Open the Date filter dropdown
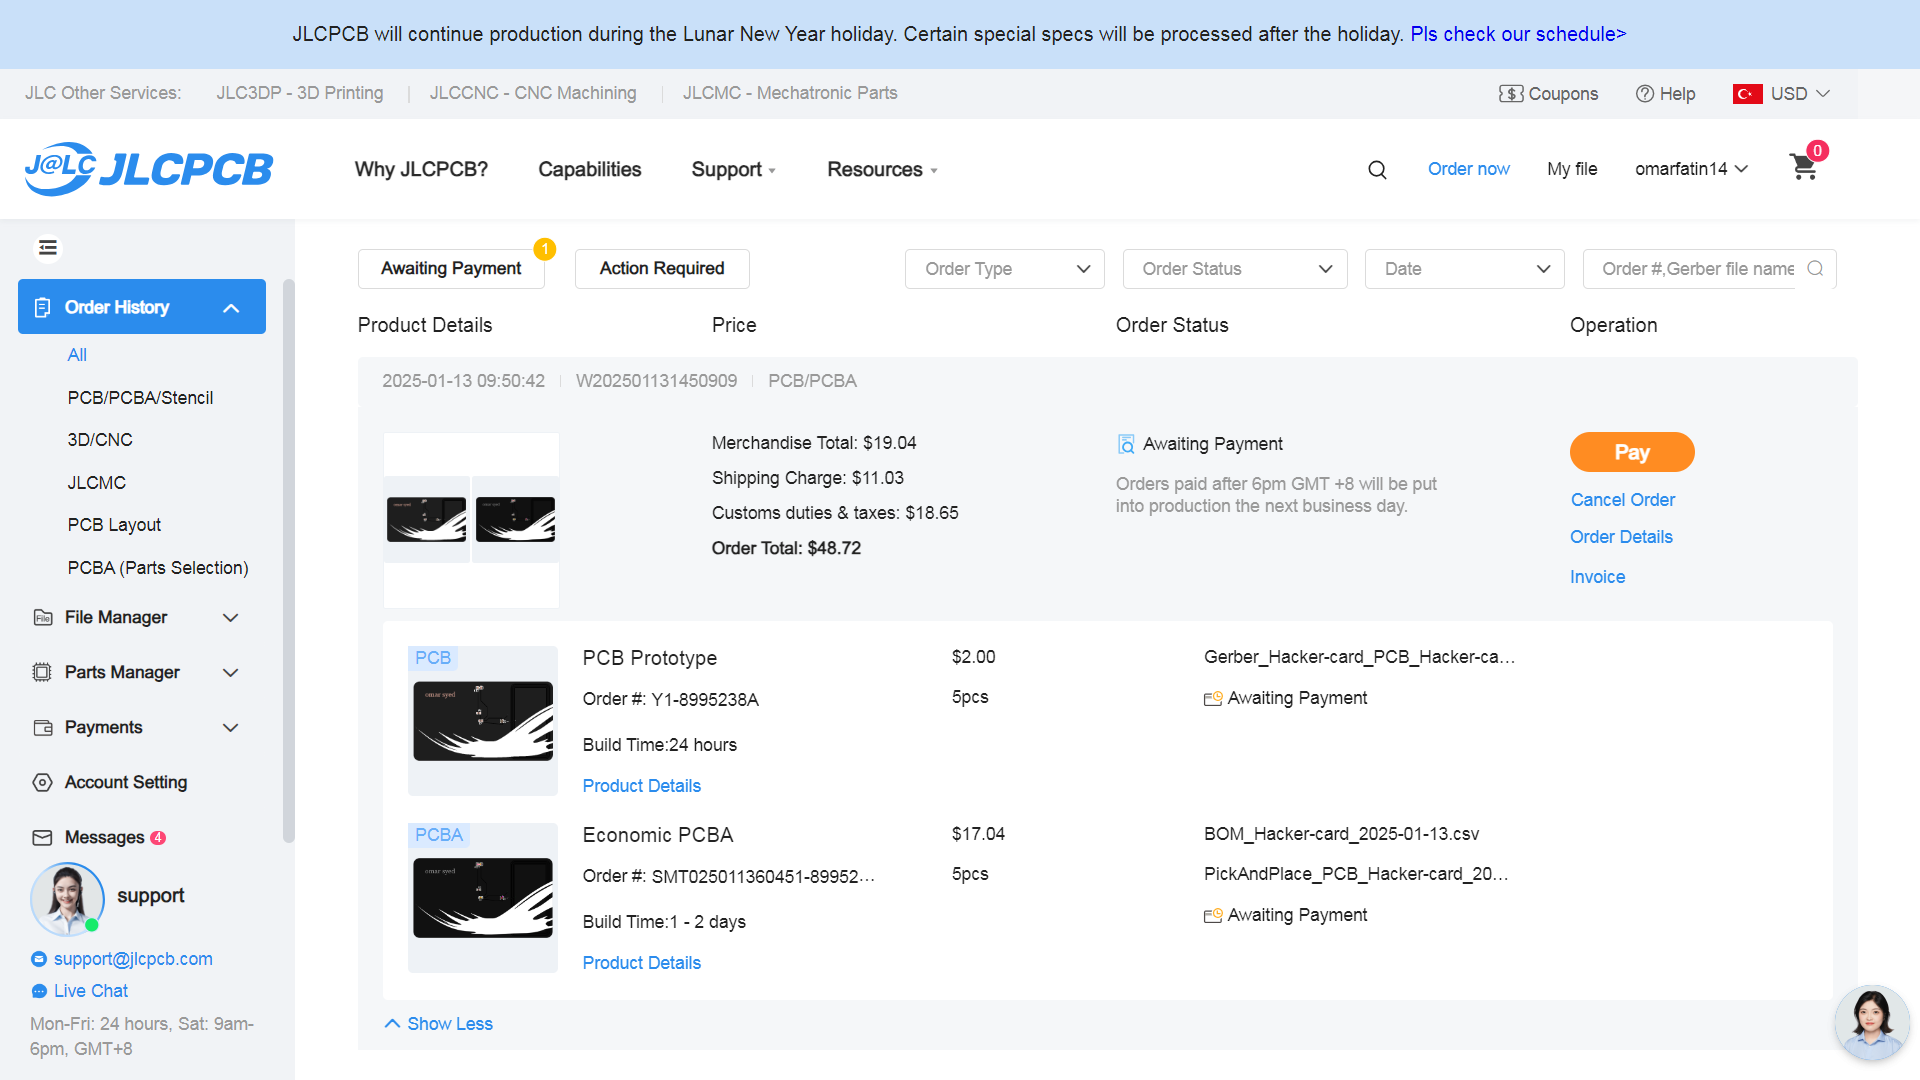 1464,269
